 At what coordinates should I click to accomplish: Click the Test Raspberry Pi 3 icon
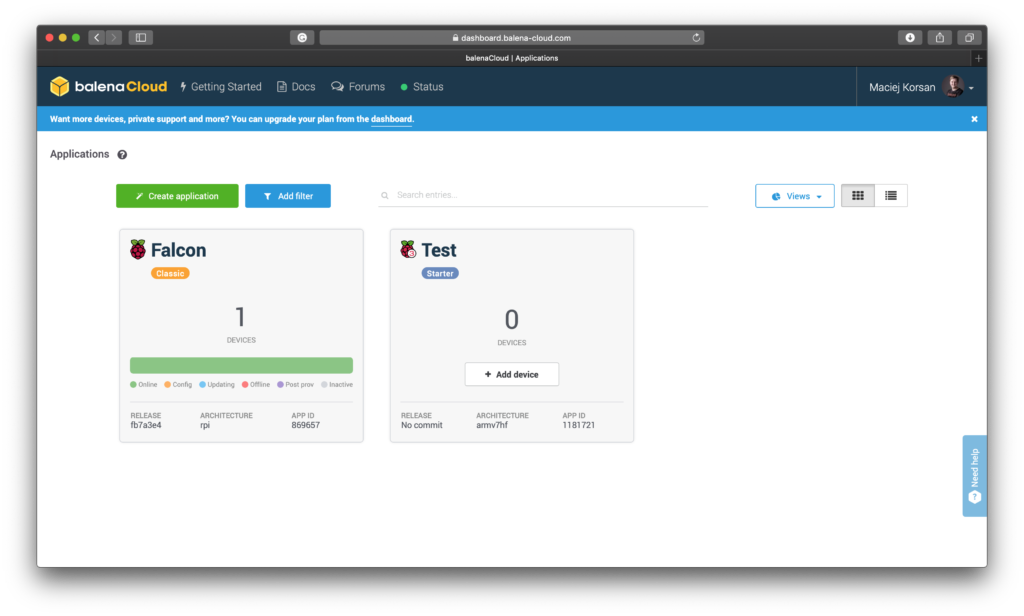click(x=408, y=250)
